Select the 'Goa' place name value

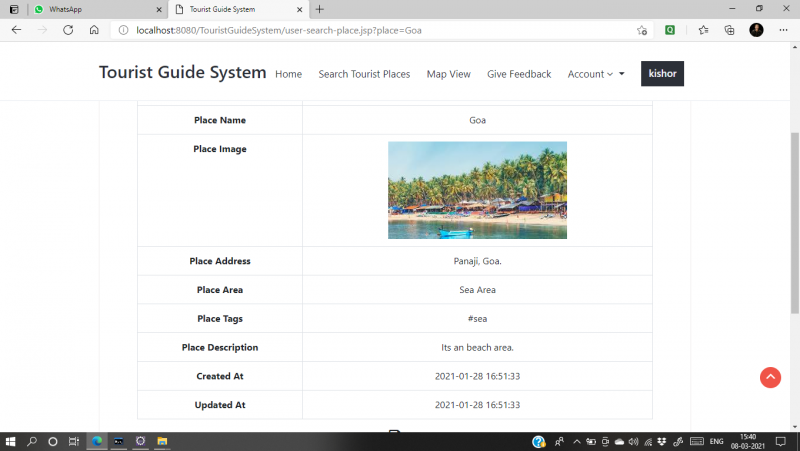coord(477,120)
